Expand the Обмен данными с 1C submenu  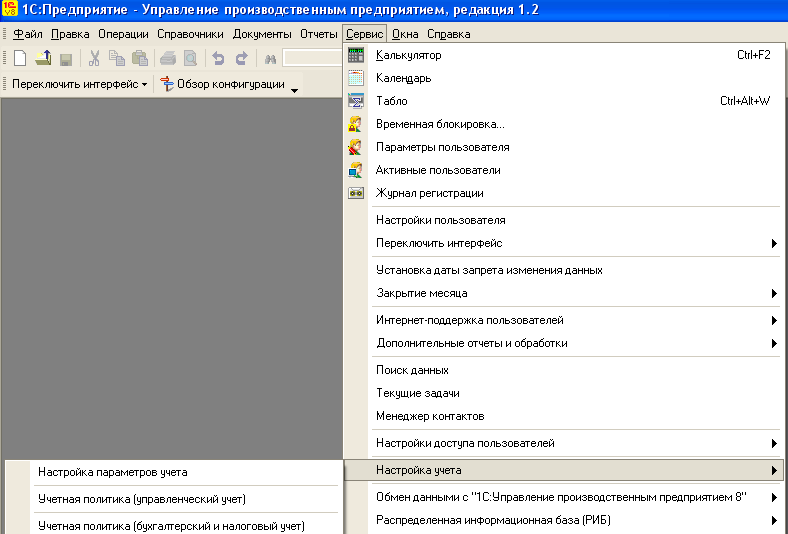pos(563,497)
